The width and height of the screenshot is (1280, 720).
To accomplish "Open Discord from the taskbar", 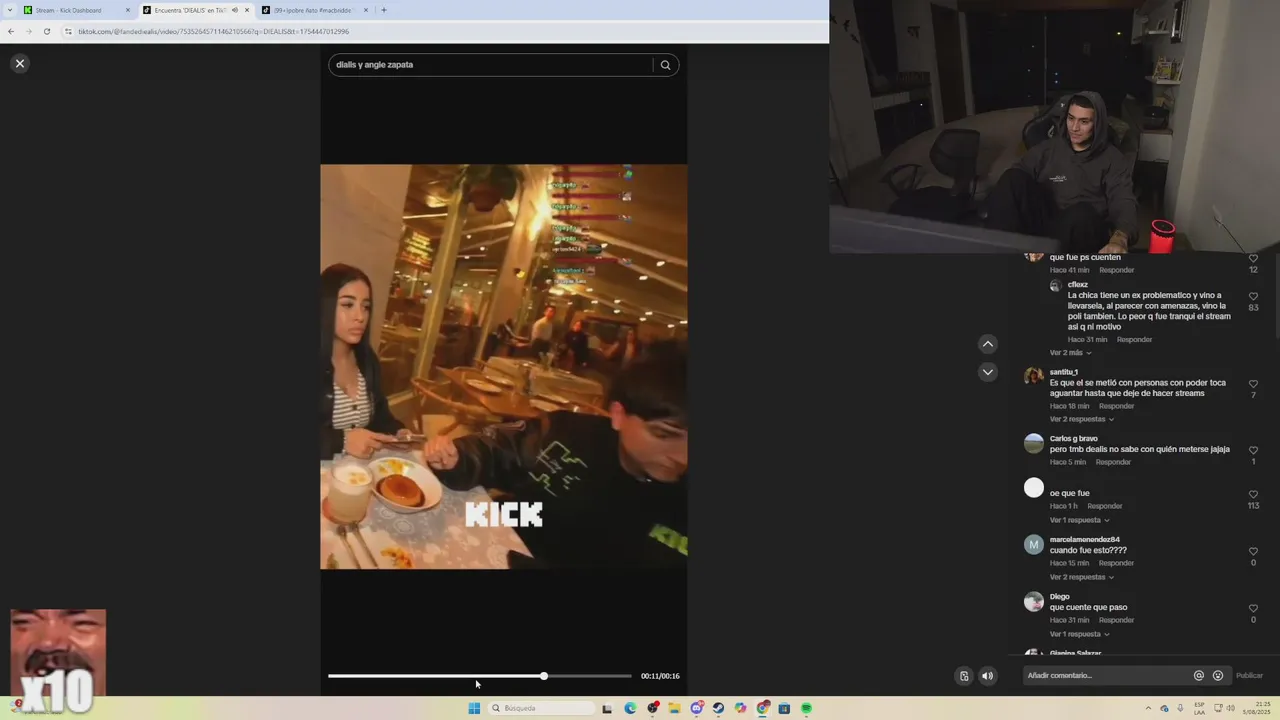I will [697, 708].
